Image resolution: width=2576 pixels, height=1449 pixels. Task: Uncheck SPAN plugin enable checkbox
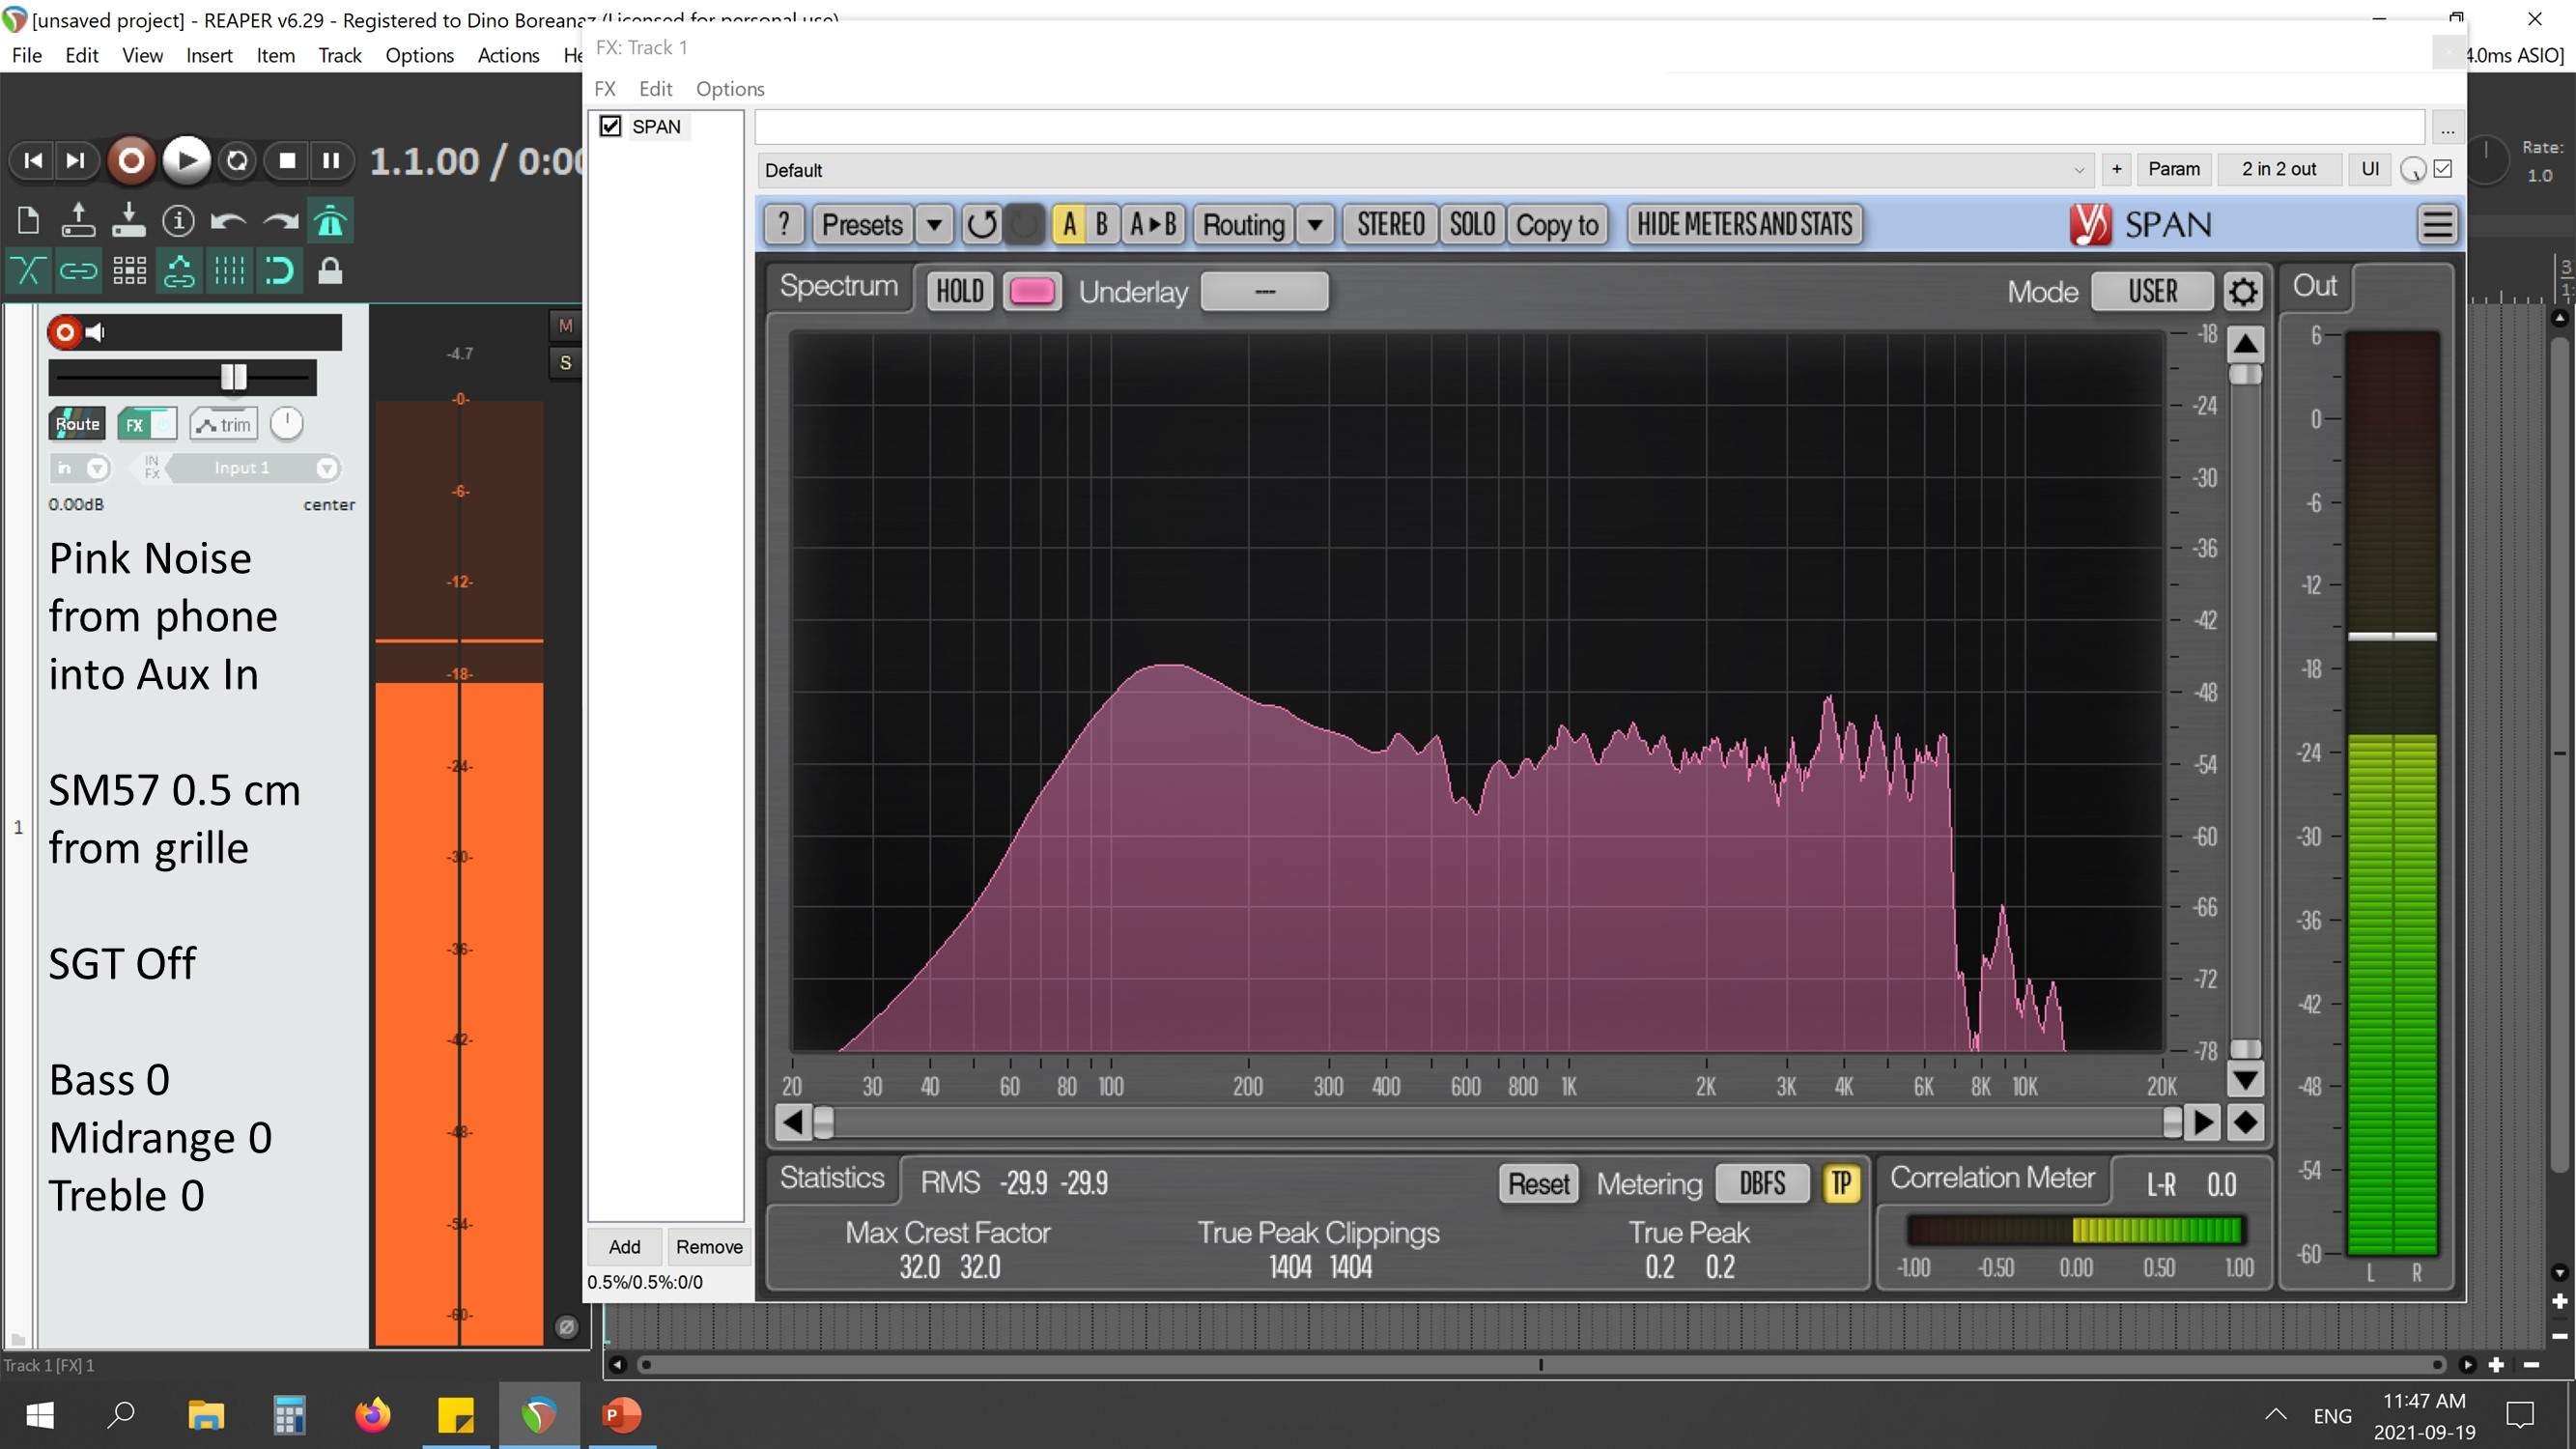coord(610,126)
